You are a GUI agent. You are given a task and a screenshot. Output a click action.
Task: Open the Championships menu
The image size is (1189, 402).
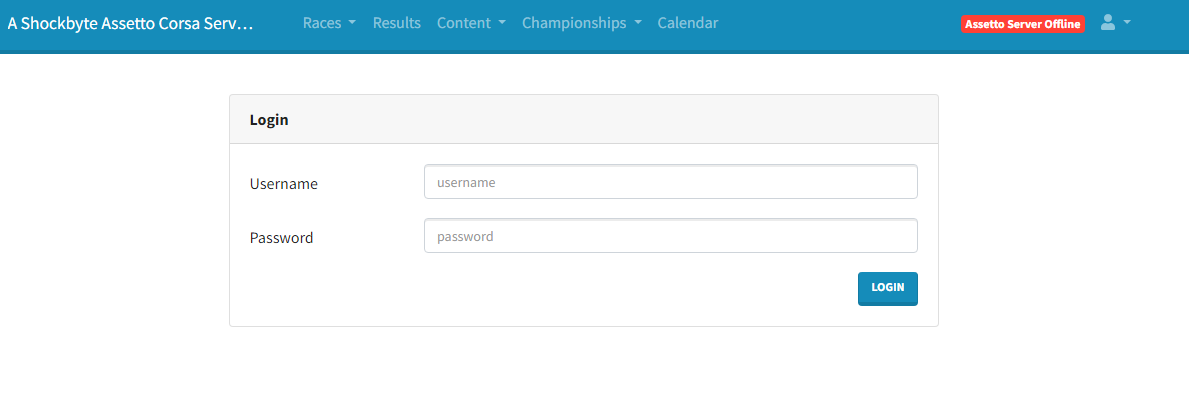point(574,23)
